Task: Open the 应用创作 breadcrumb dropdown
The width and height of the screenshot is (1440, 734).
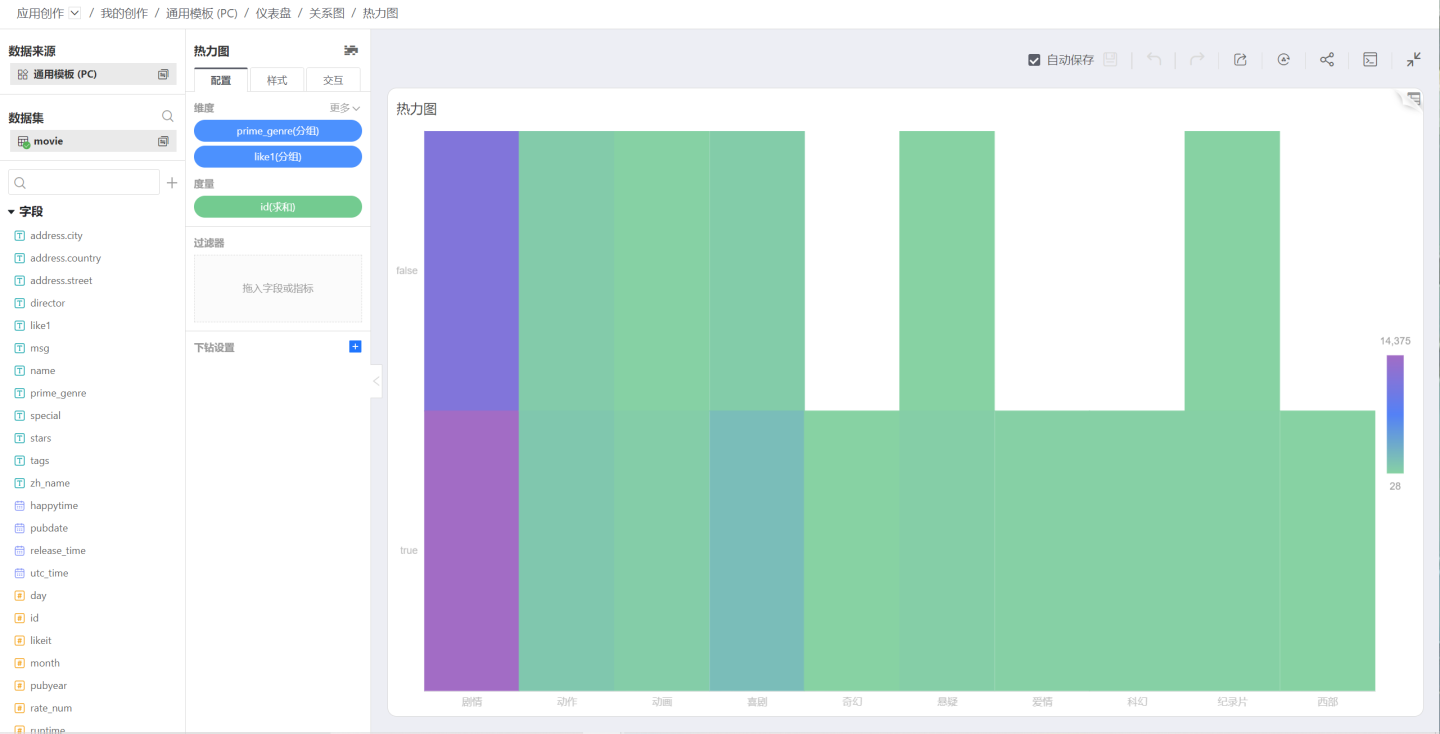Action: coord(75,13)
